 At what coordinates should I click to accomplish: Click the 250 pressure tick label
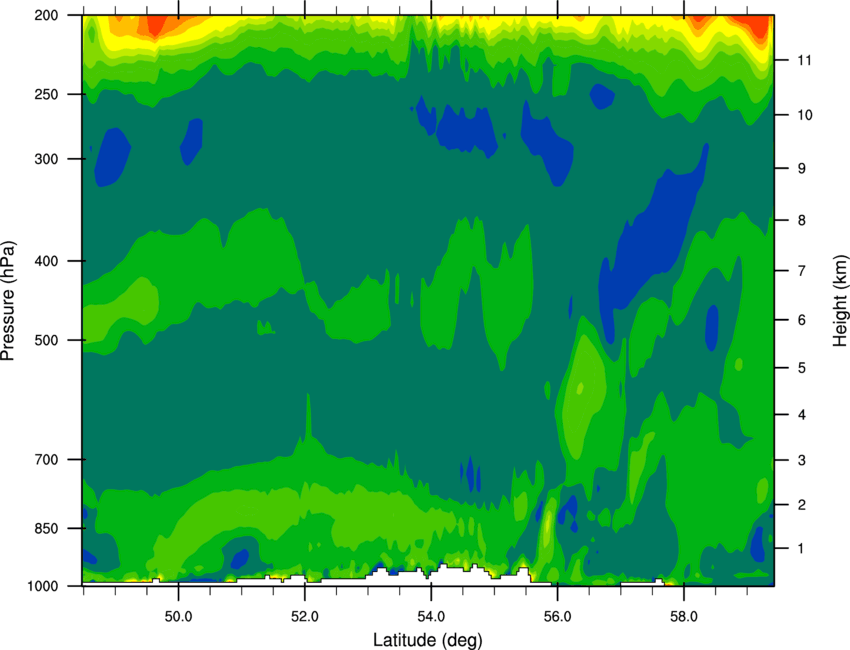(46, 94)
